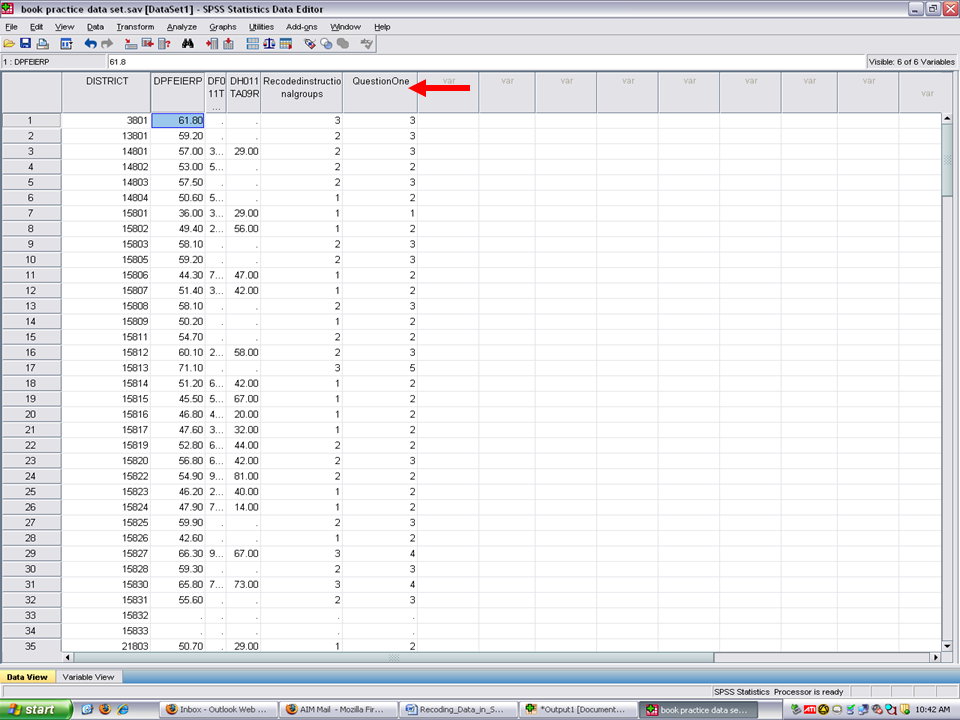
Task: Click the Select Cases toolbar icon
Action: tap(286, 44)
